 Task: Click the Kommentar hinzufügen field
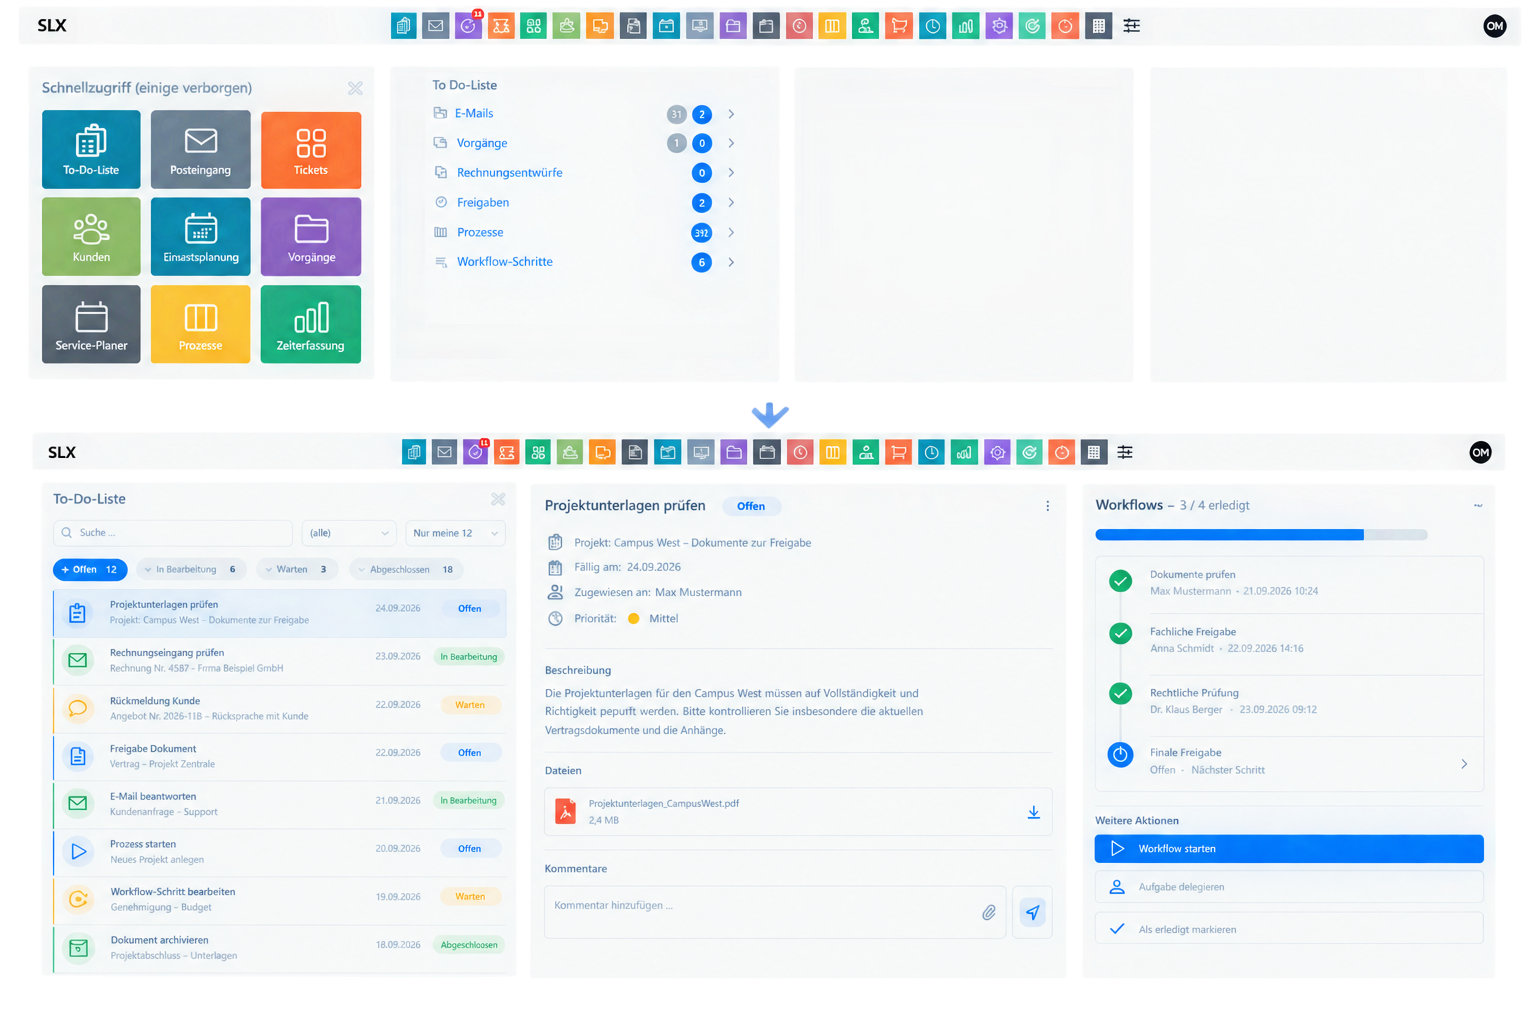(x=775, y=912)
